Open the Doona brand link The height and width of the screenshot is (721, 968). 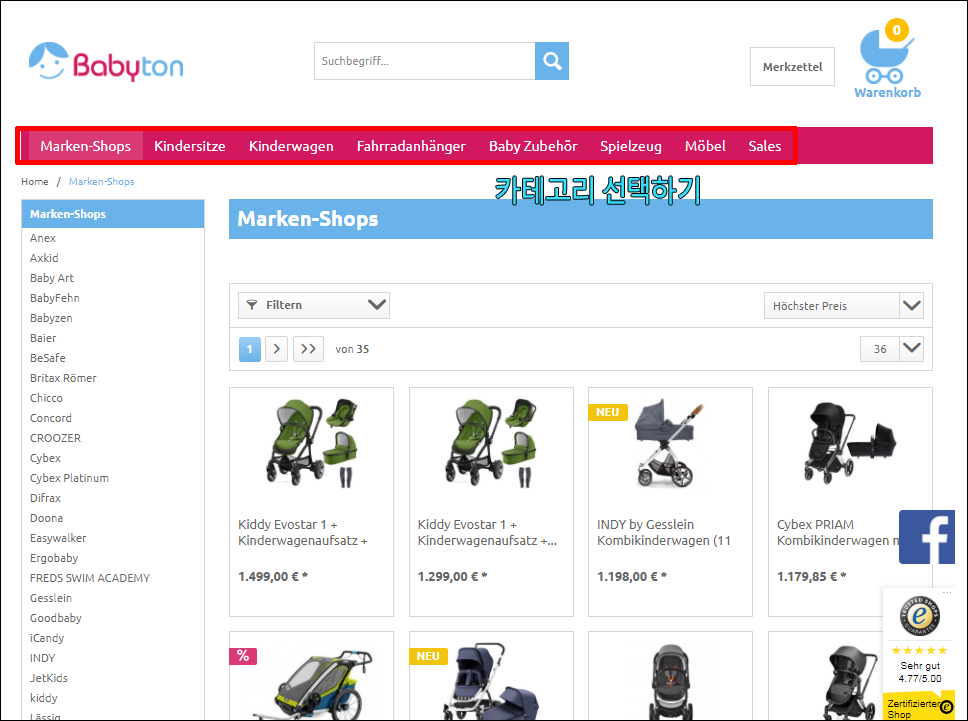46,519
